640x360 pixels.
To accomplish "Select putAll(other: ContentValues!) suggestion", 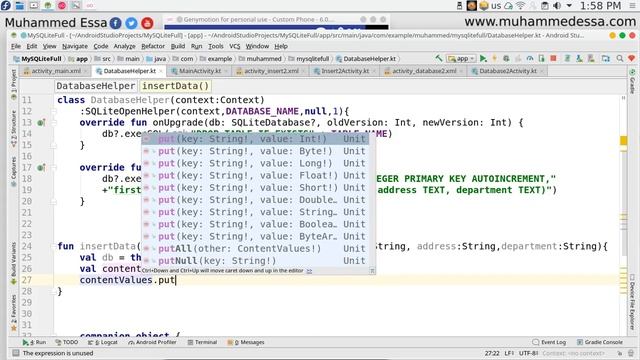I will [x=256, y=249].
